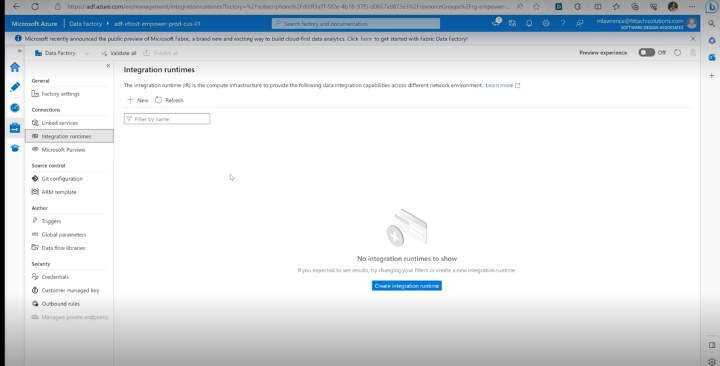Image resolution: width=720 pixels, height=366 pixels.
Task: Select Integration runtimes menu item
Action: tap(69, 136)
